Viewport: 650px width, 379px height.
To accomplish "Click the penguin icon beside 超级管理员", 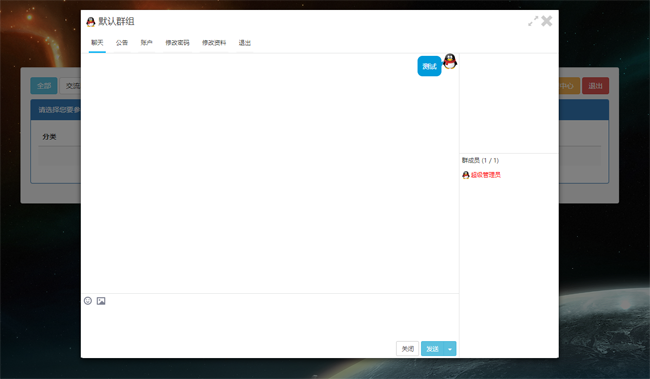I will point(466,175).
